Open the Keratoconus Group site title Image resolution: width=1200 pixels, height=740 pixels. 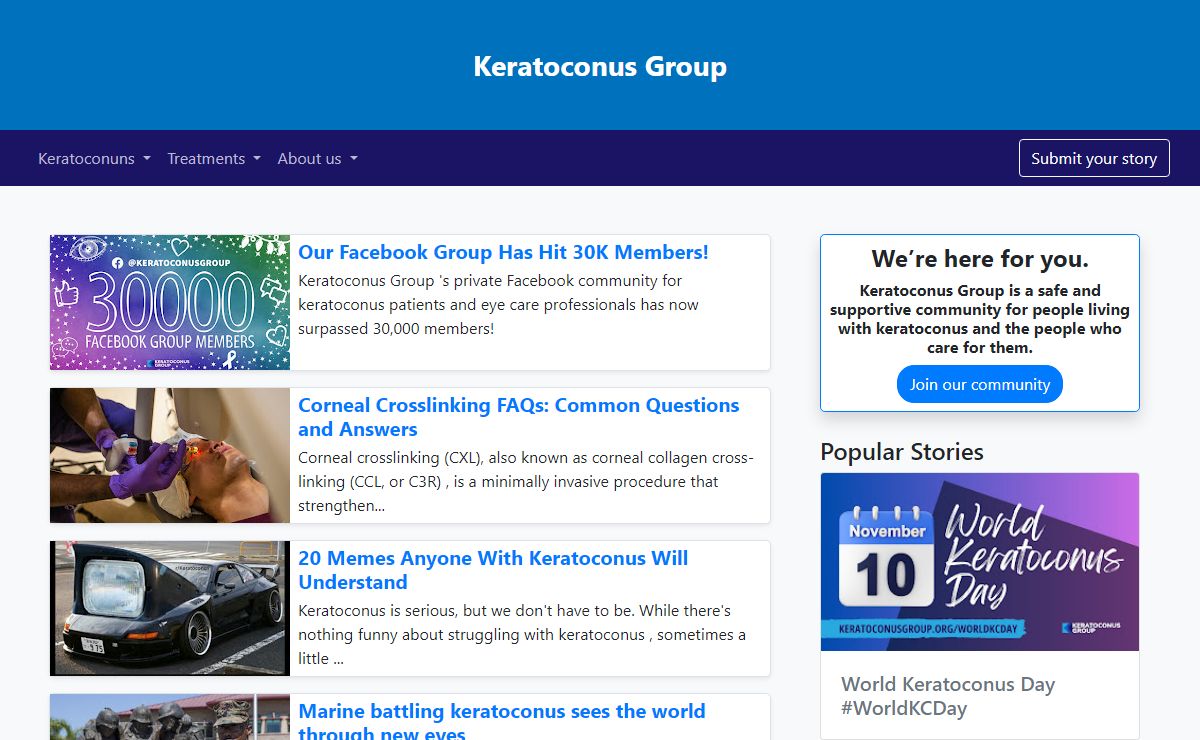click(x=600, y=66)
